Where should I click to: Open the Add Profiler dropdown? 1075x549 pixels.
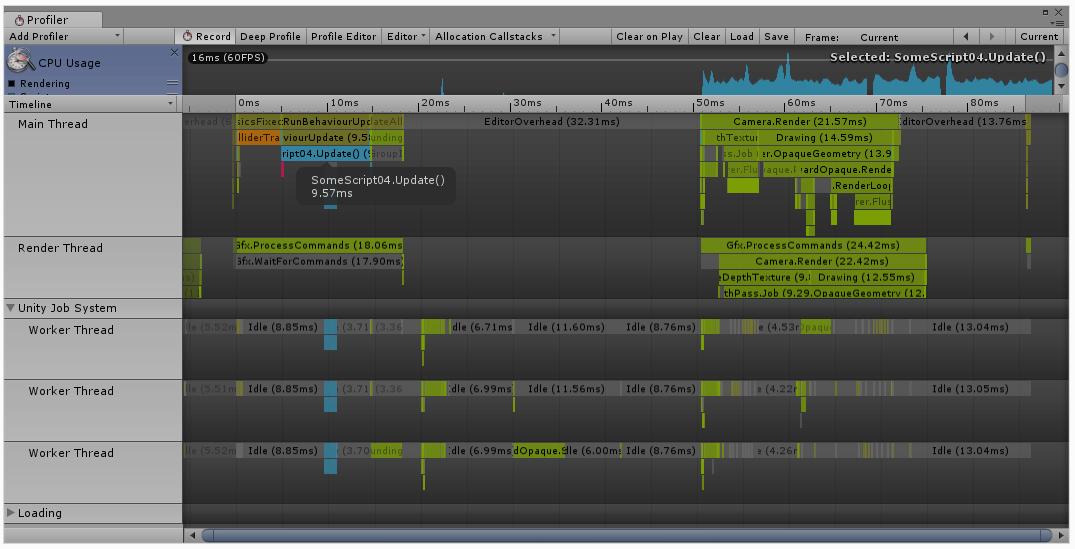(64, 36)
